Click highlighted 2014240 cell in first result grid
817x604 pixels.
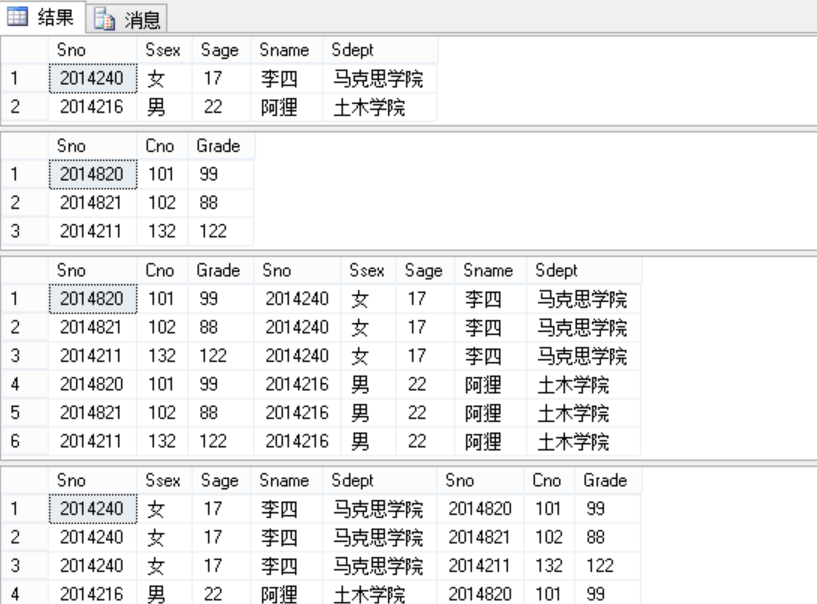[93, 78]
